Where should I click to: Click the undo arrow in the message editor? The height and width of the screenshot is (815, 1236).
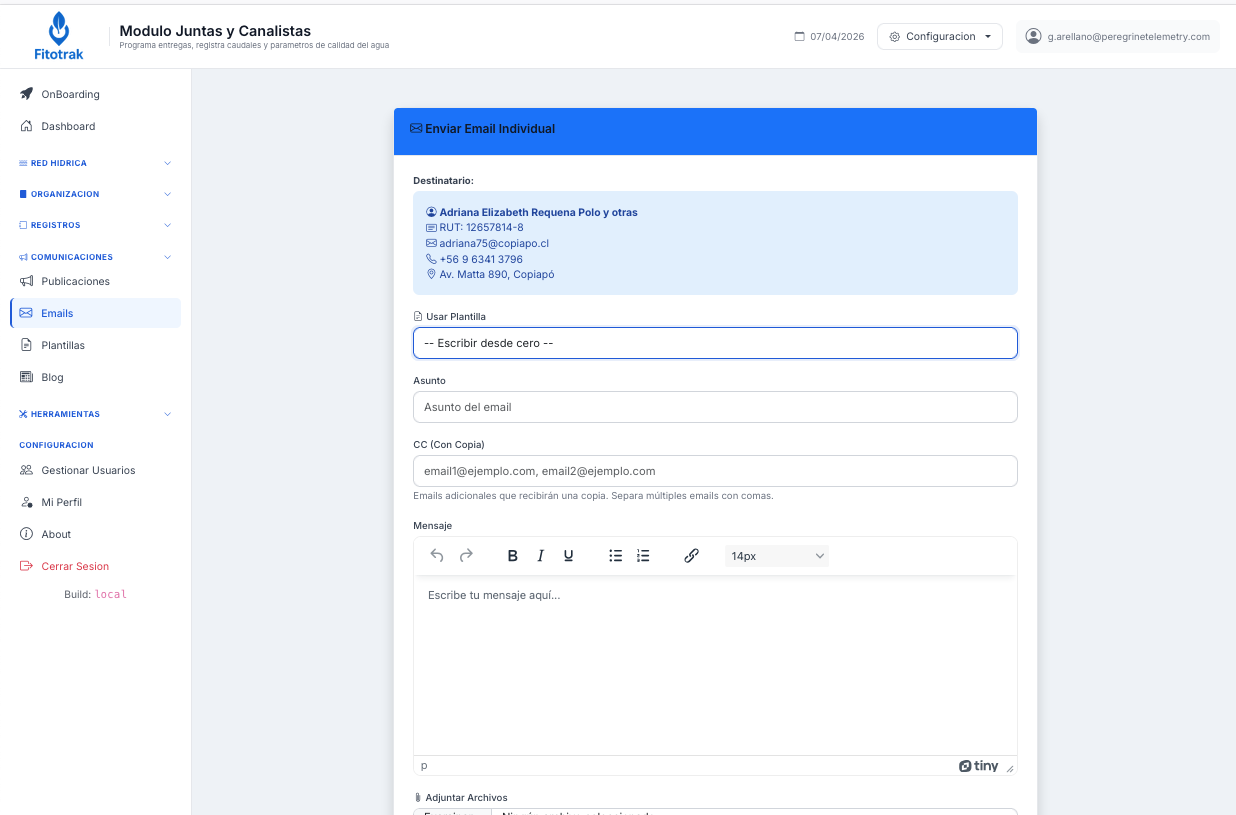(x=437, y=555)
